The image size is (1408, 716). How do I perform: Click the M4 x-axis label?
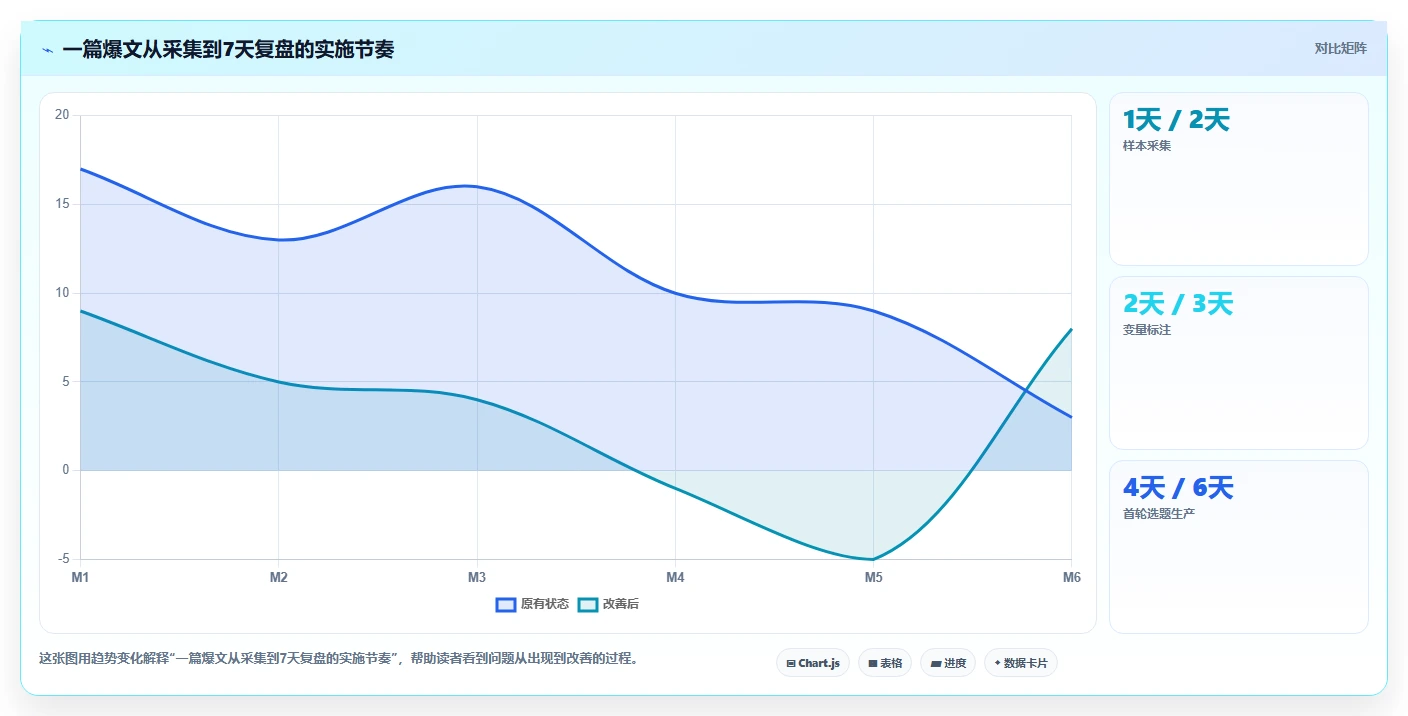tap(675, 577)
